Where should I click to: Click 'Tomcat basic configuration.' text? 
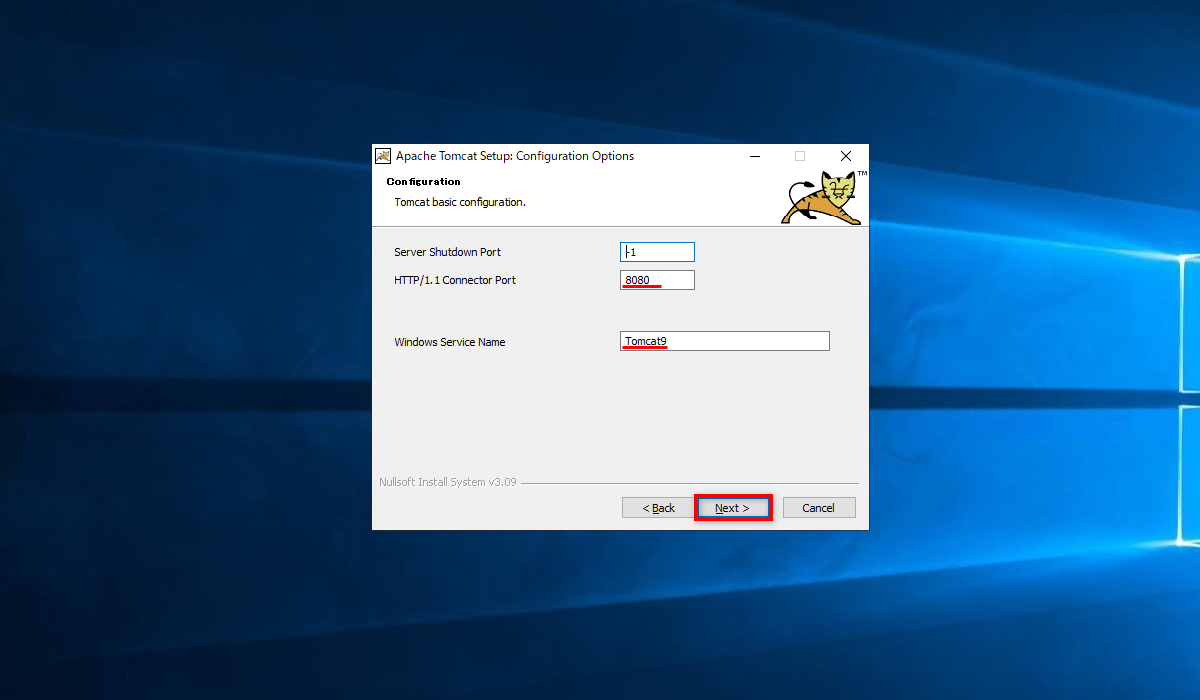coord(460,202)
